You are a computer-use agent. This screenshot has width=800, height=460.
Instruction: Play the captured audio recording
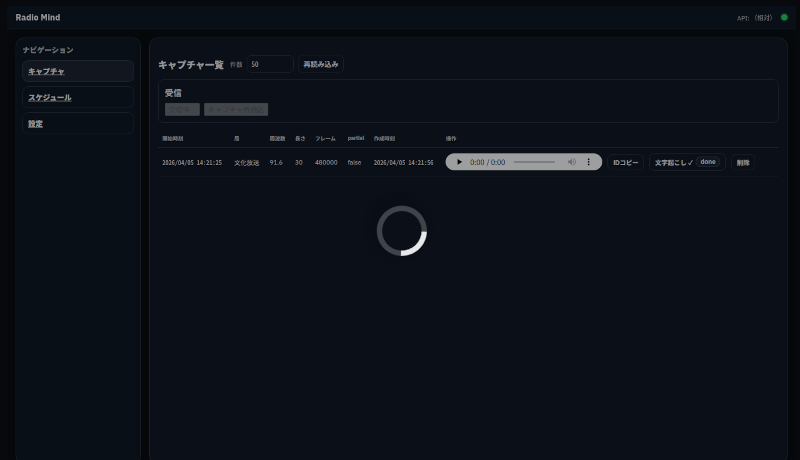coord(459,162)
